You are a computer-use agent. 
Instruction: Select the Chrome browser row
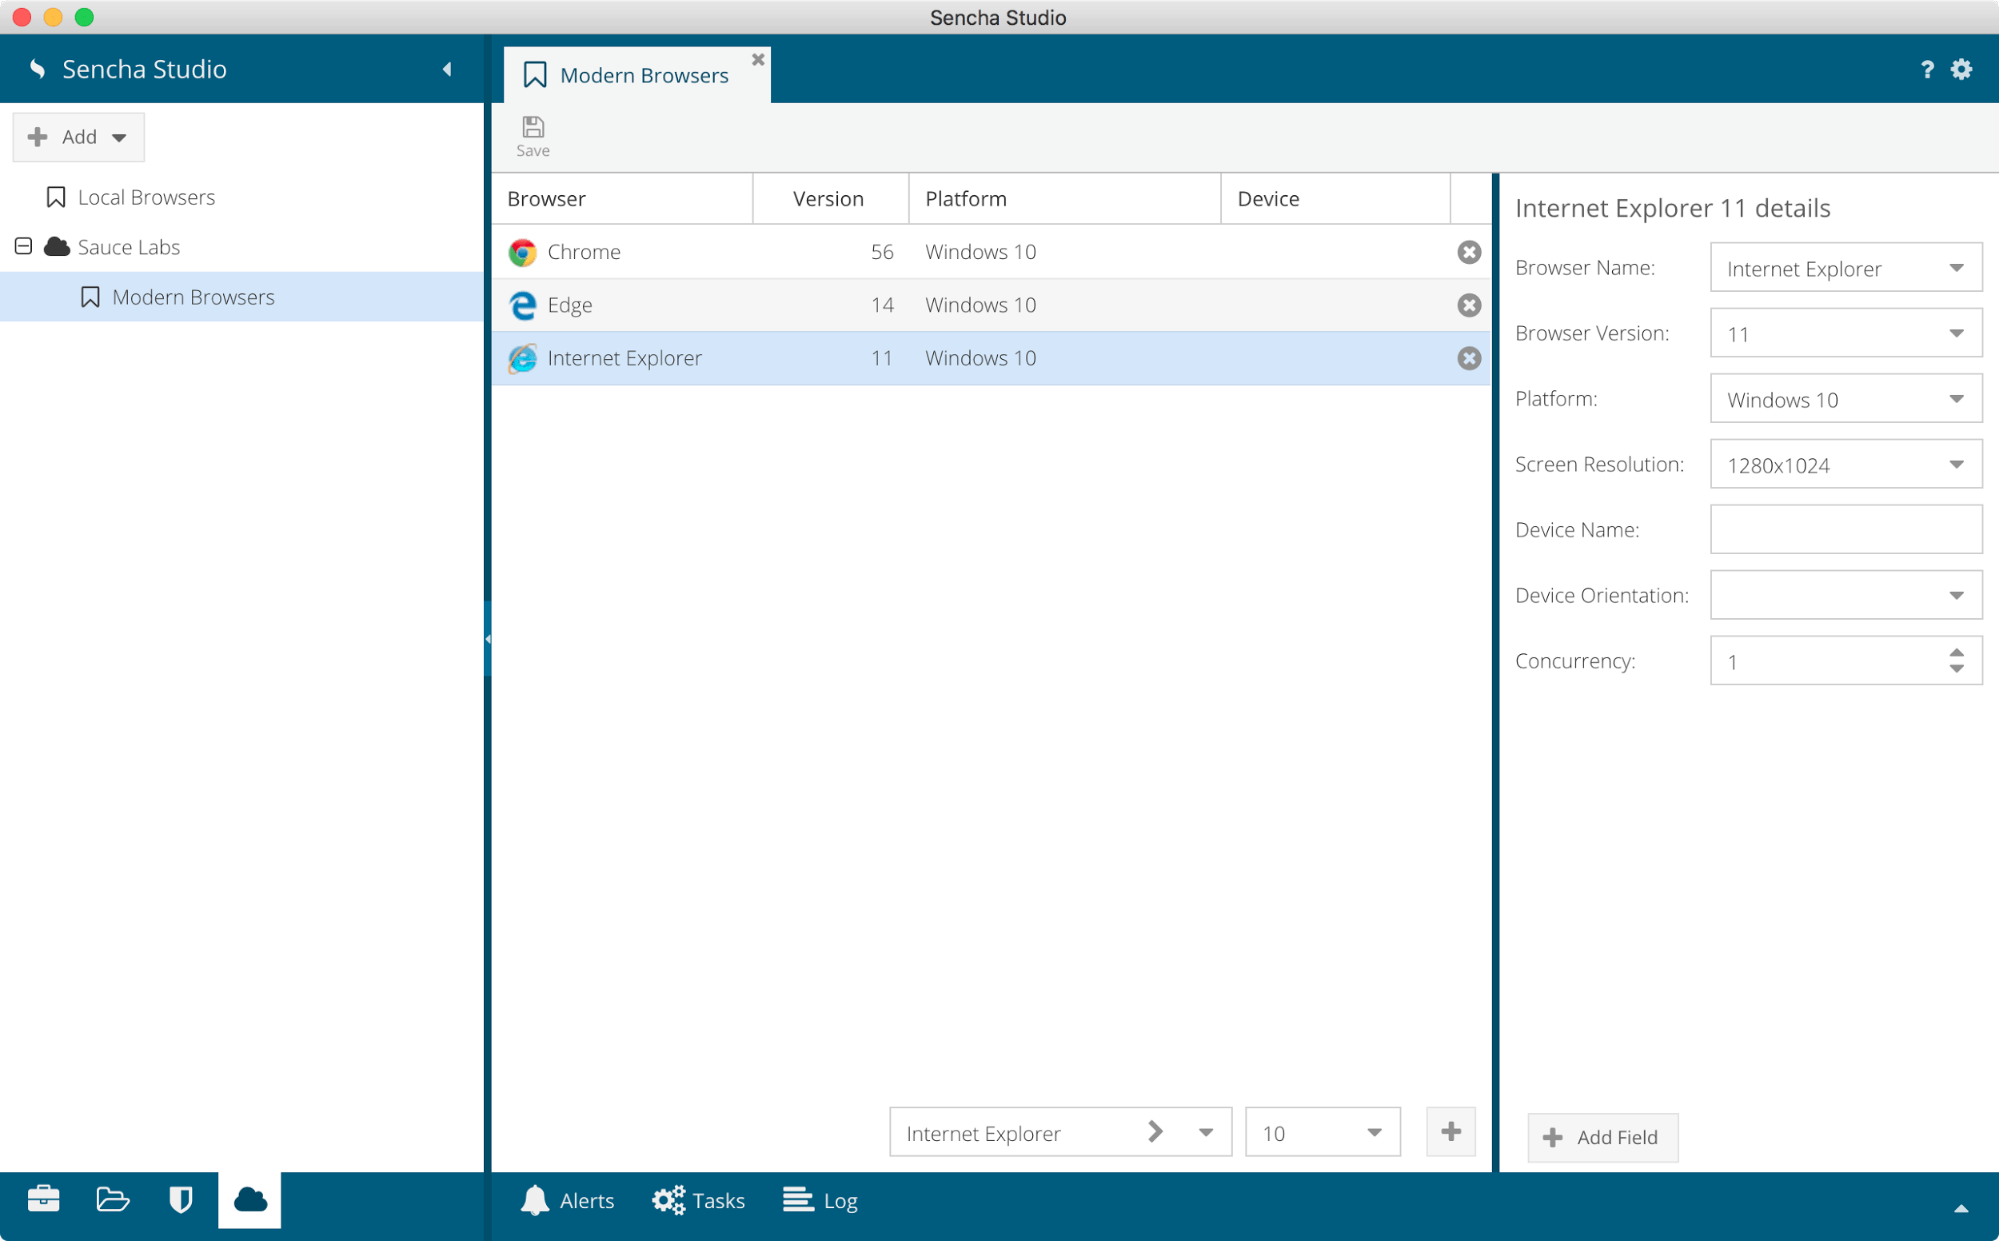(990, 252)
